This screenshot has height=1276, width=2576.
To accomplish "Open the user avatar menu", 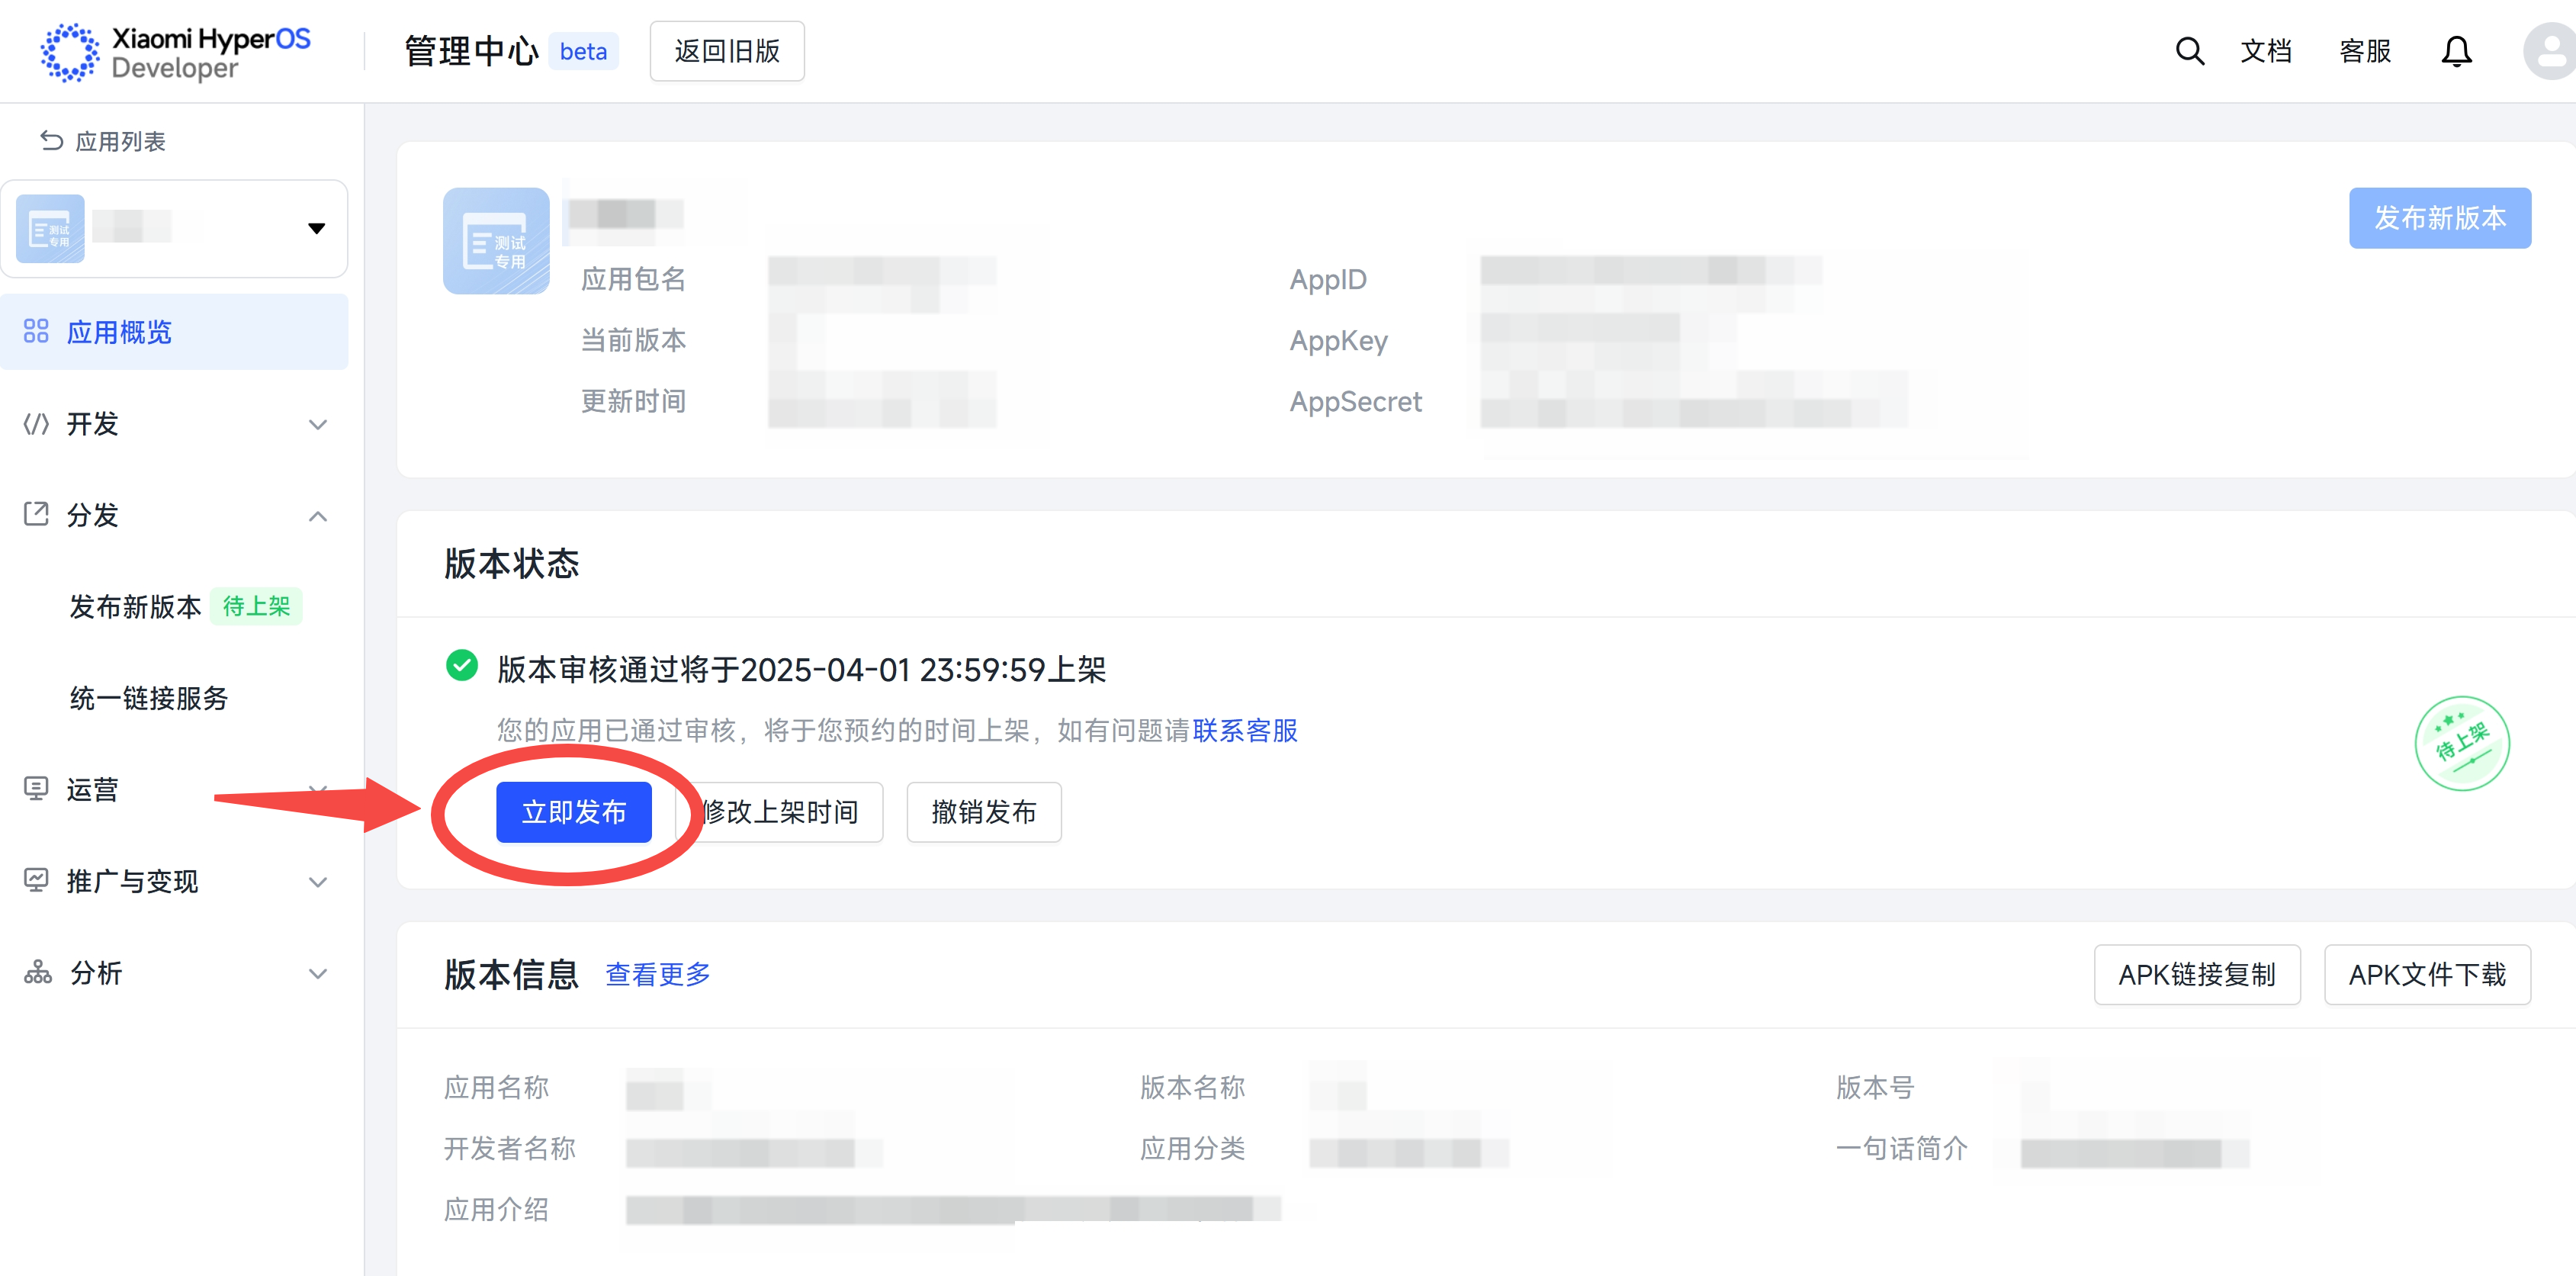I will [2550, 51].
